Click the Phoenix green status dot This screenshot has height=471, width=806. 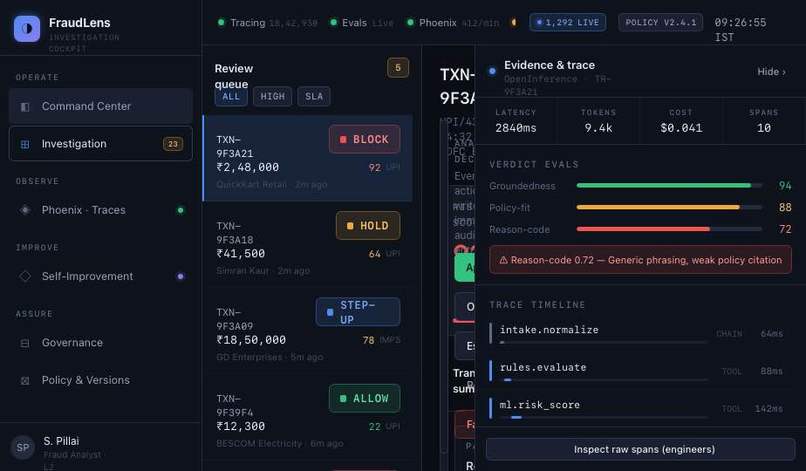coord(410,23)
